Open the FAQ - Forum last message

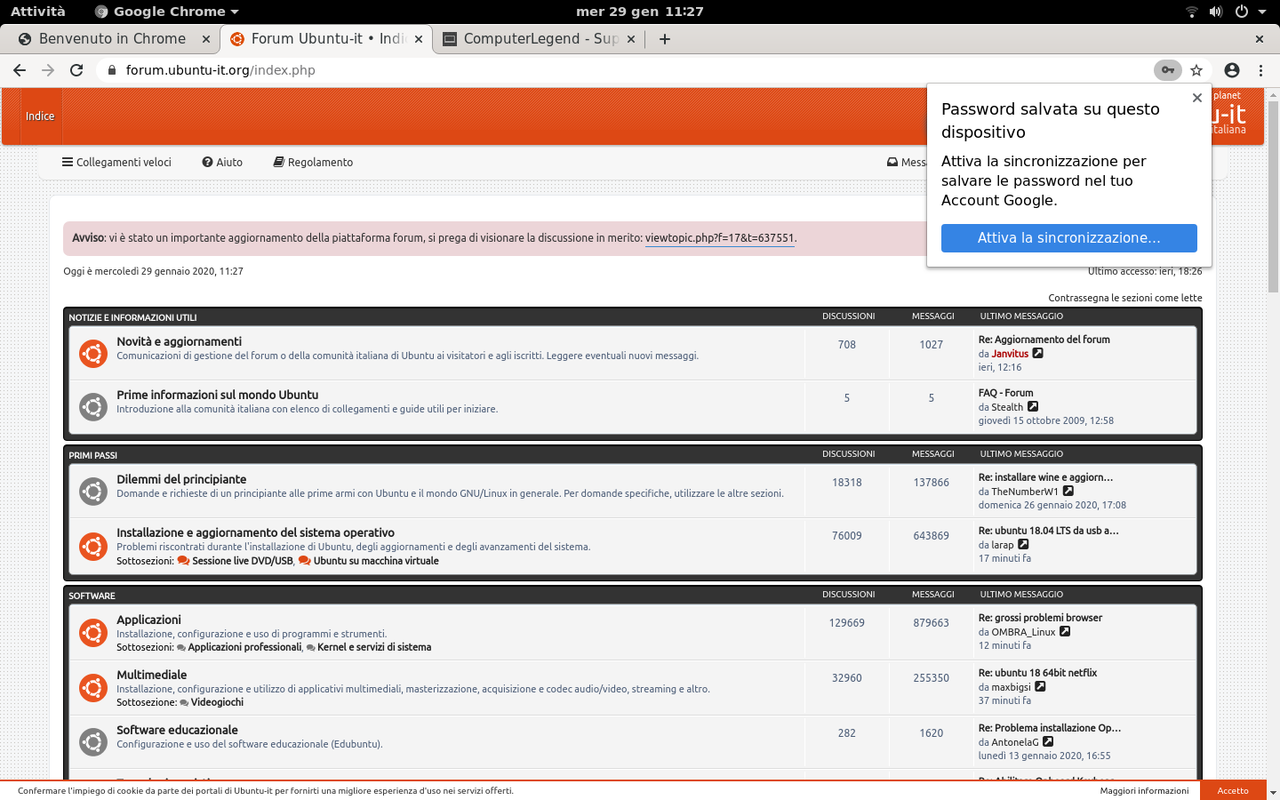pos(1006,393)
